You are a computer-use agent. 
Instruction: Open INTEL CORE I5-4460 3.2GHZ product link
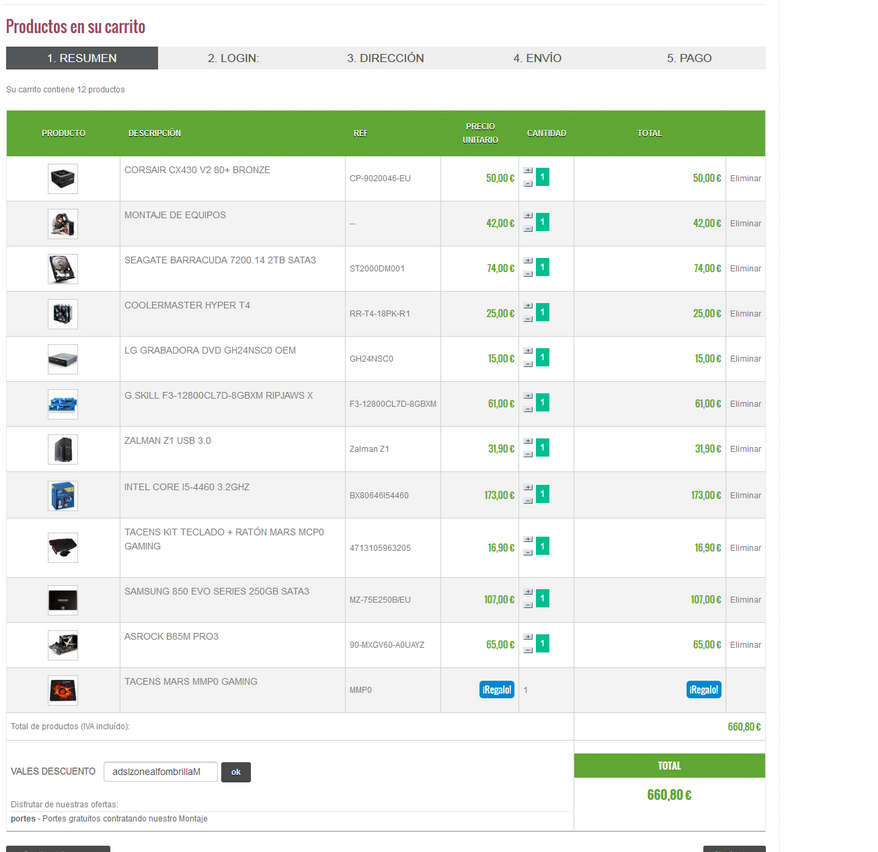(187, 487)
